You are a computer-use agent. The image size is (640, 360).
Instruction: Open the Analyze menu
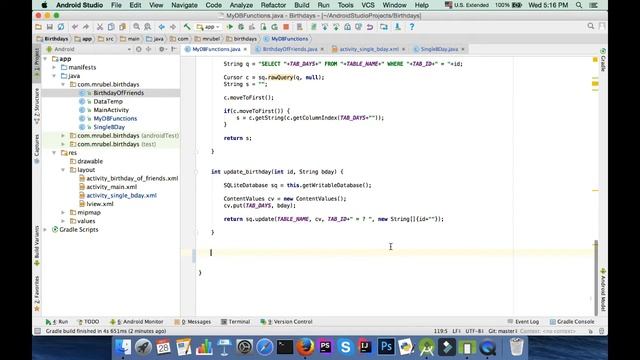(241, 5)
